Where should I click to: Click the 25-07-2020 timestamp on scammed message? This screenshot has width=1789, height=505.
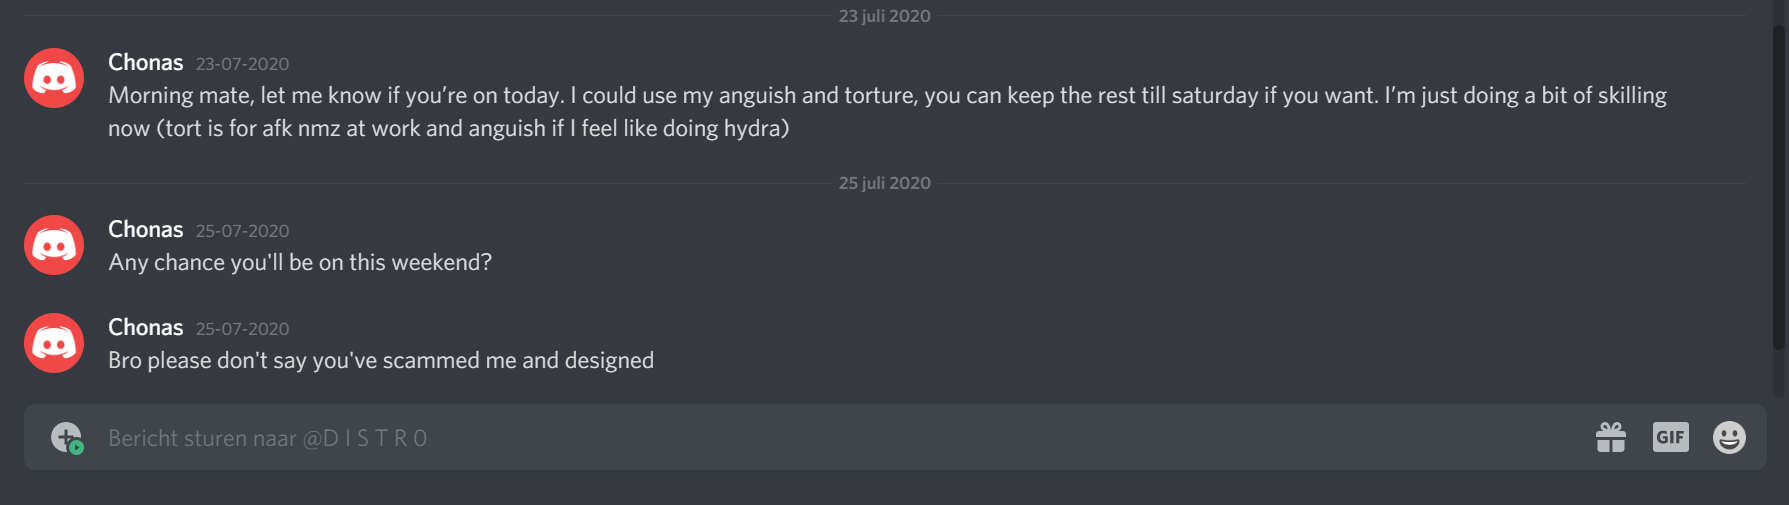click(x=242, y=329)
